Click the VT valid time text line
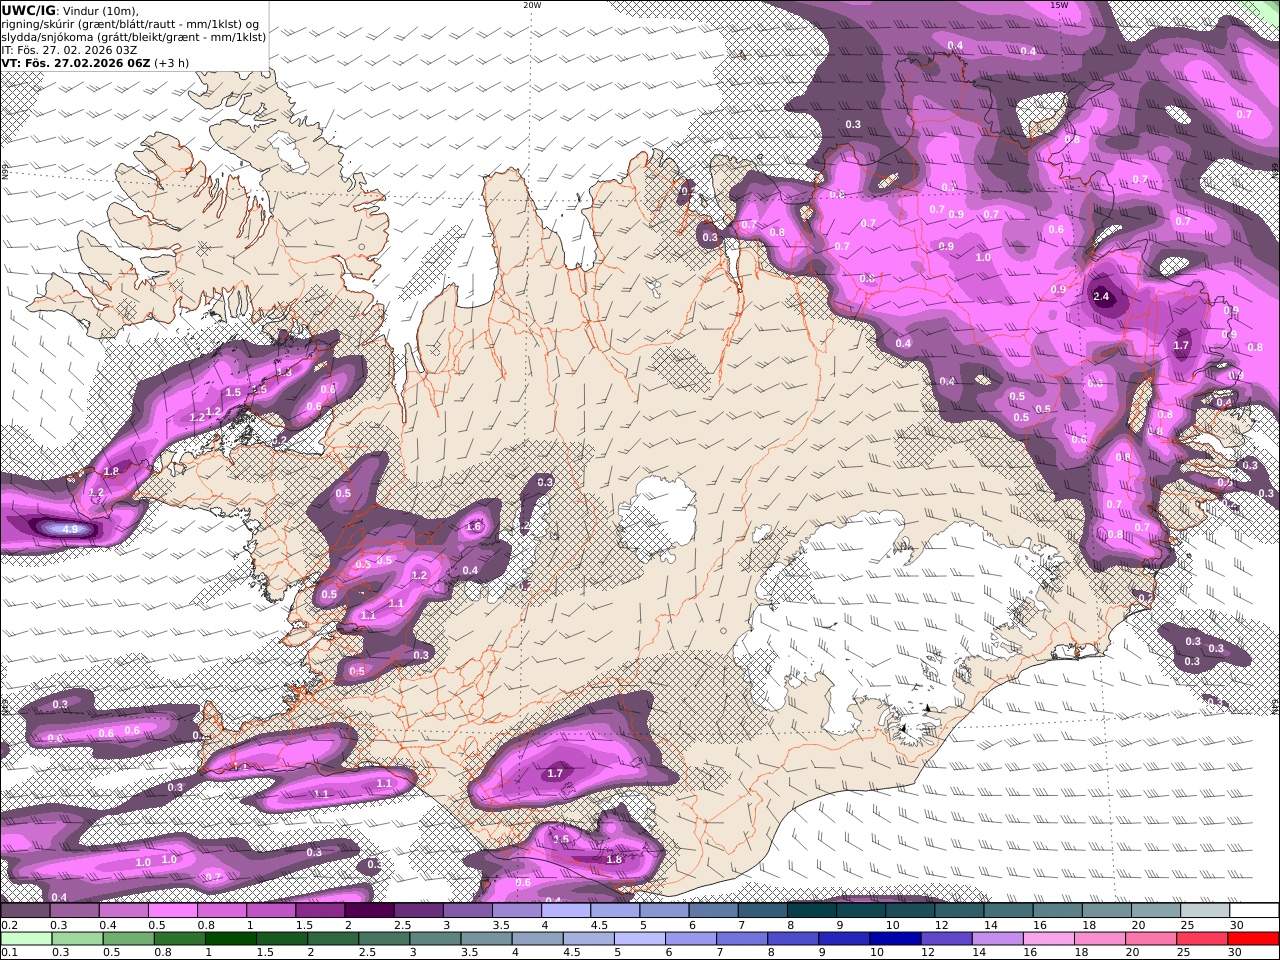The height and width of the screenshot is (960, 1280). tap(95, 62)
